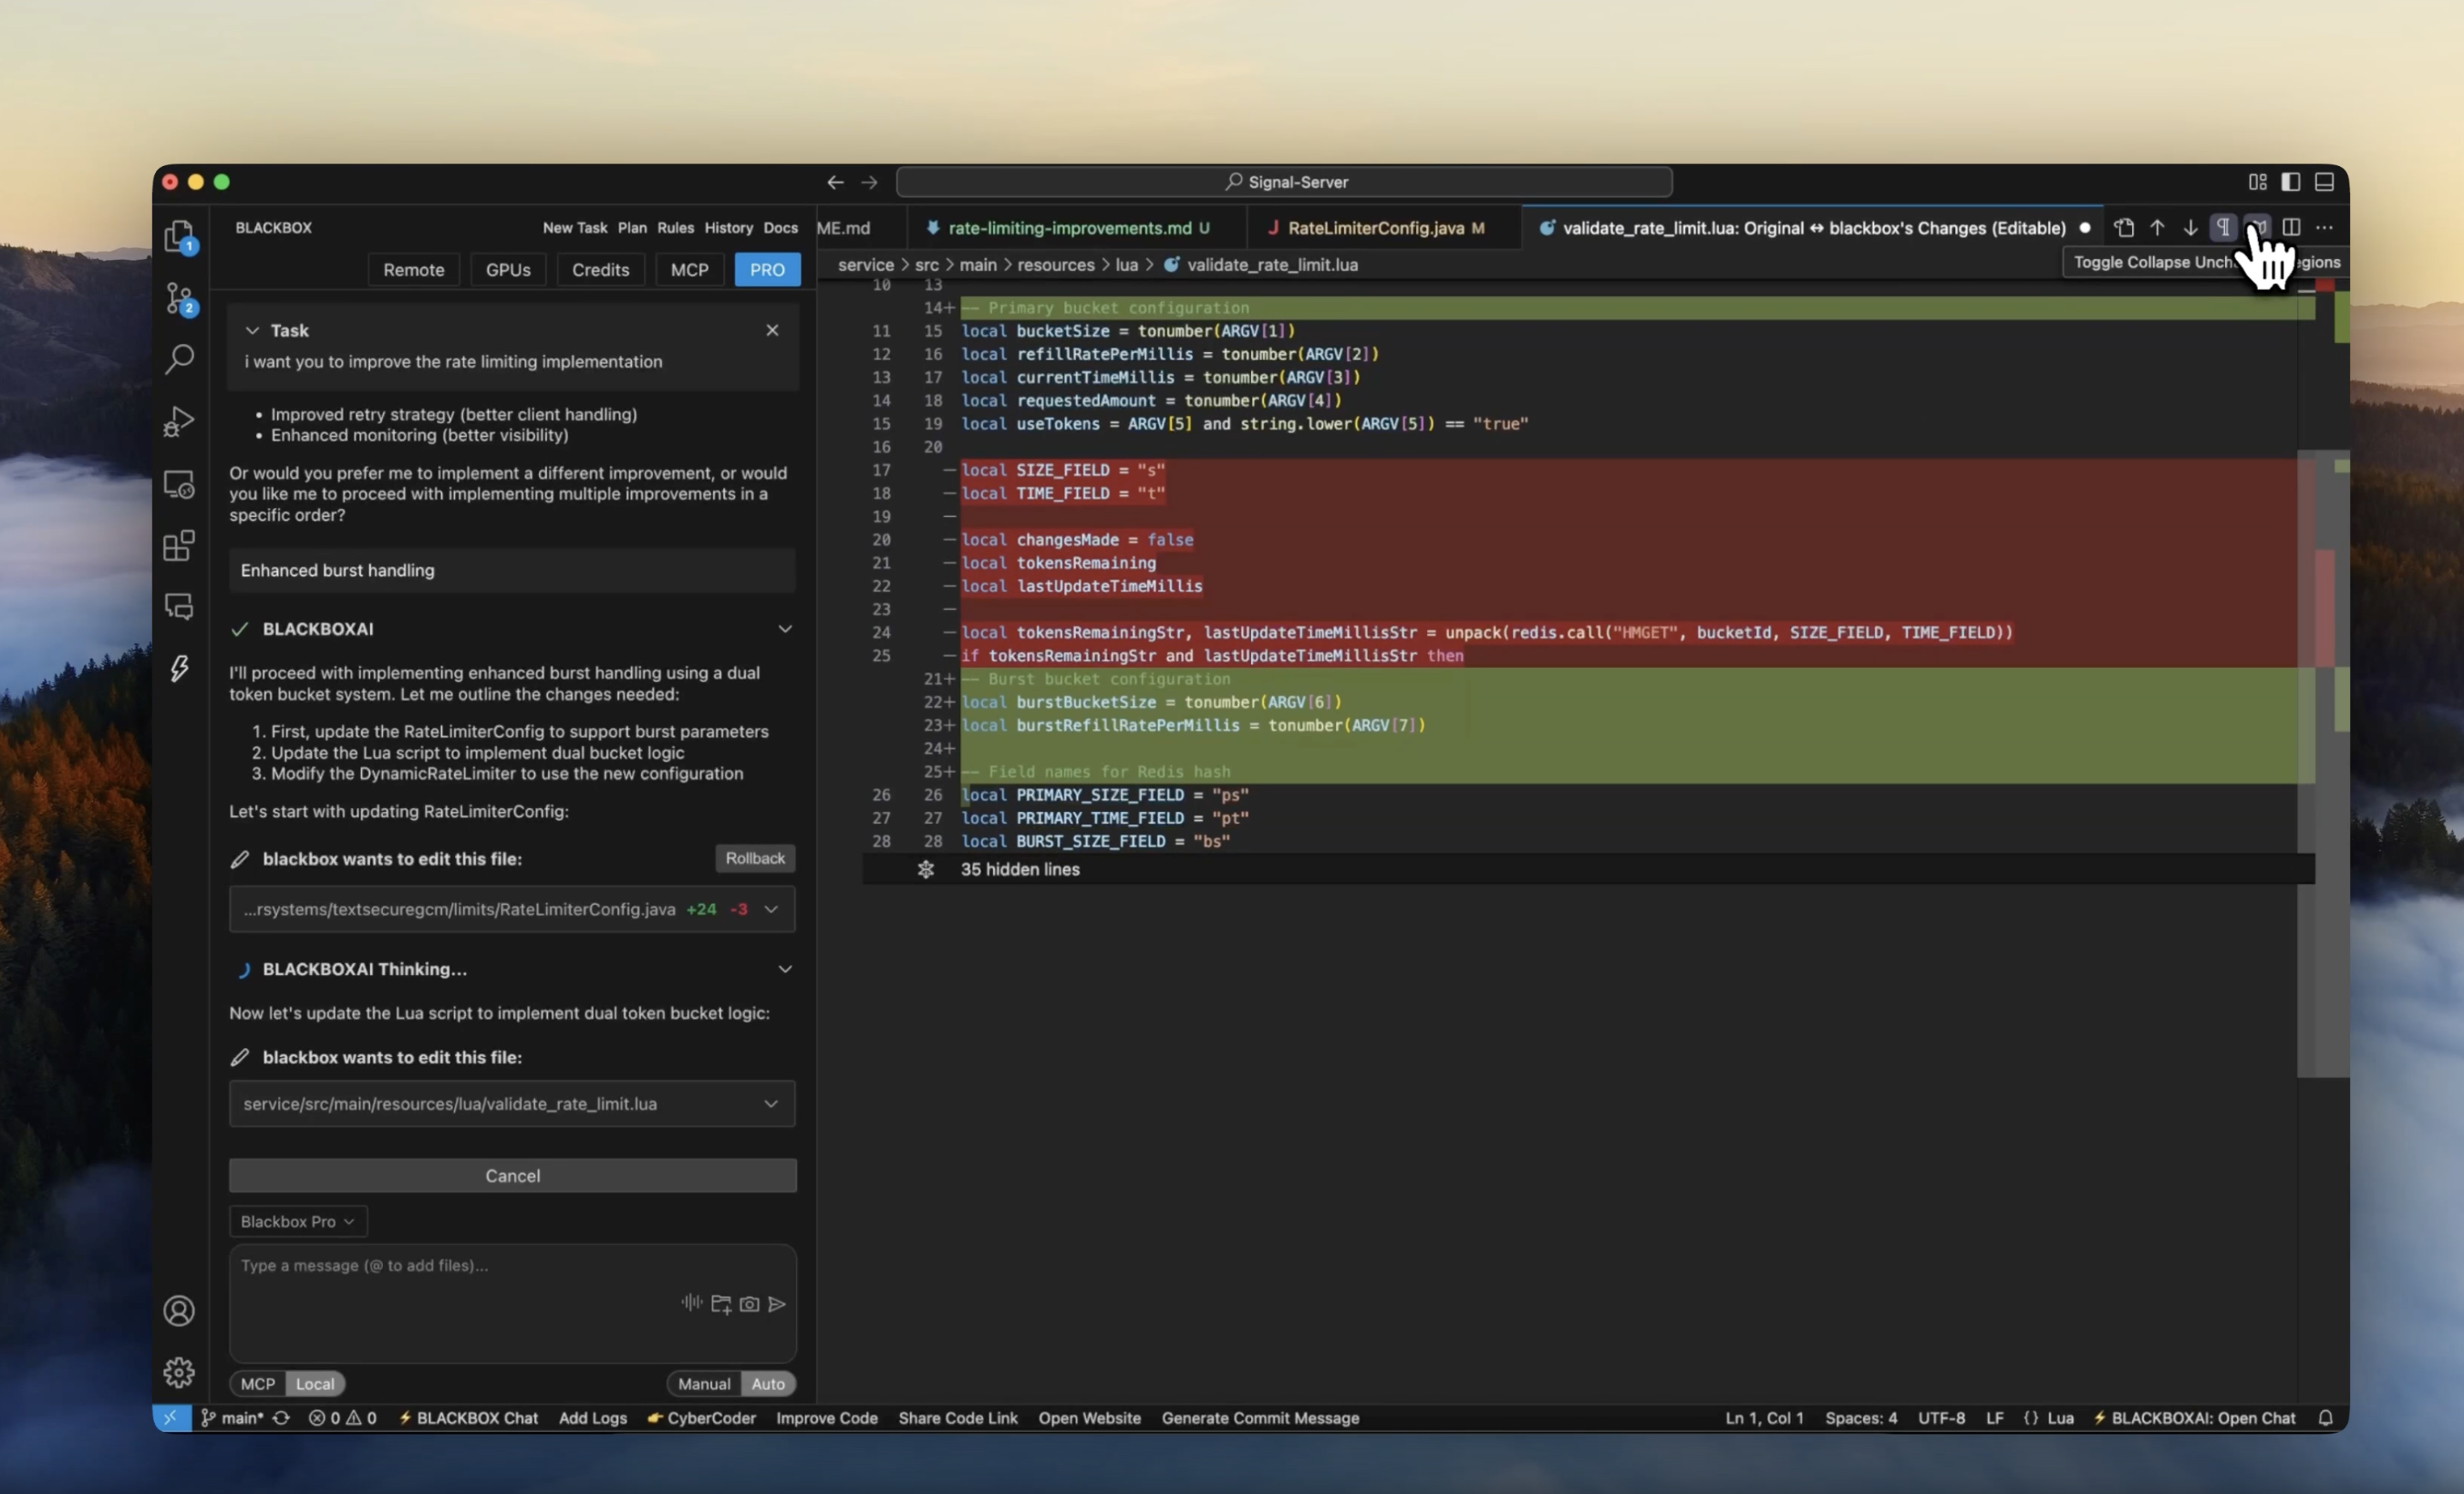Viewport: 2464px width, 1494px height.
Task: Click the Remote button
Action: click(x=413, y=270)
